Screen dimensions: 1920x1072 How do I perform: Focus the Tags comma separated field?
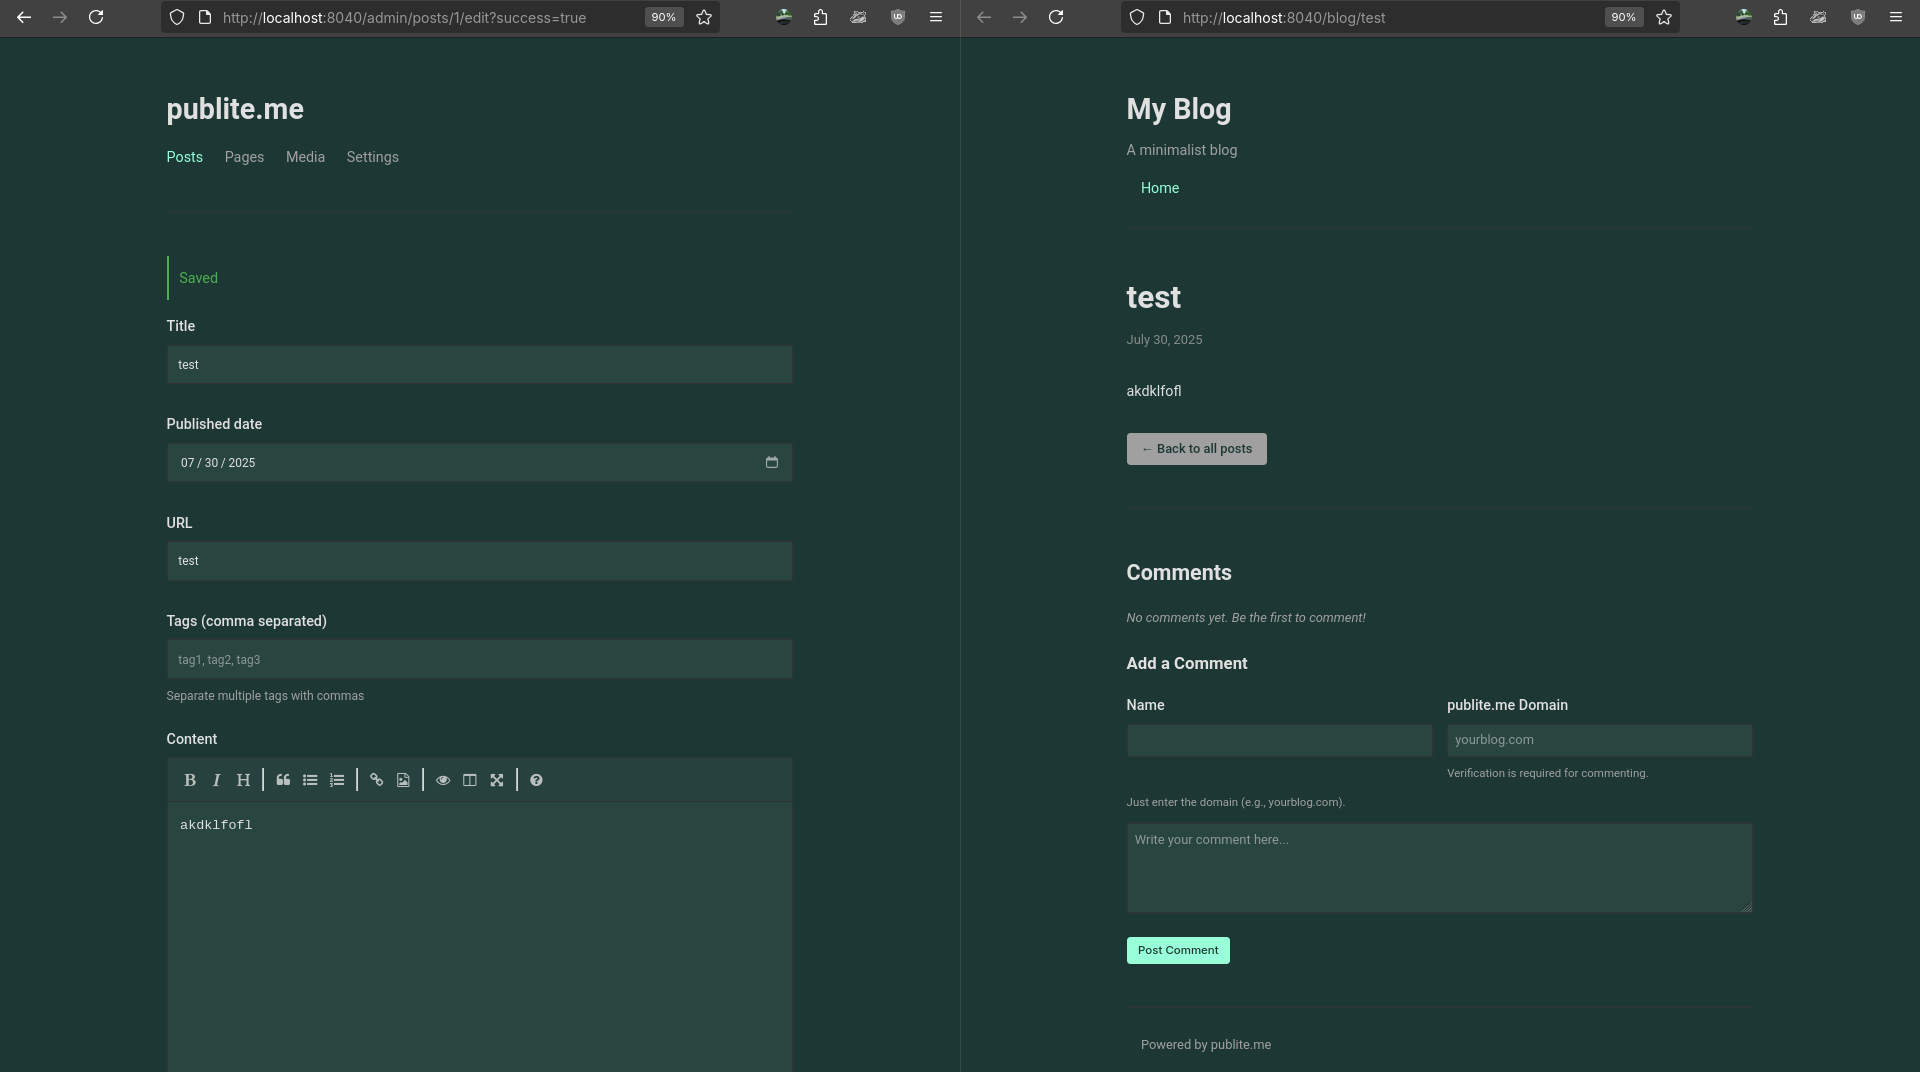point(480,660)
